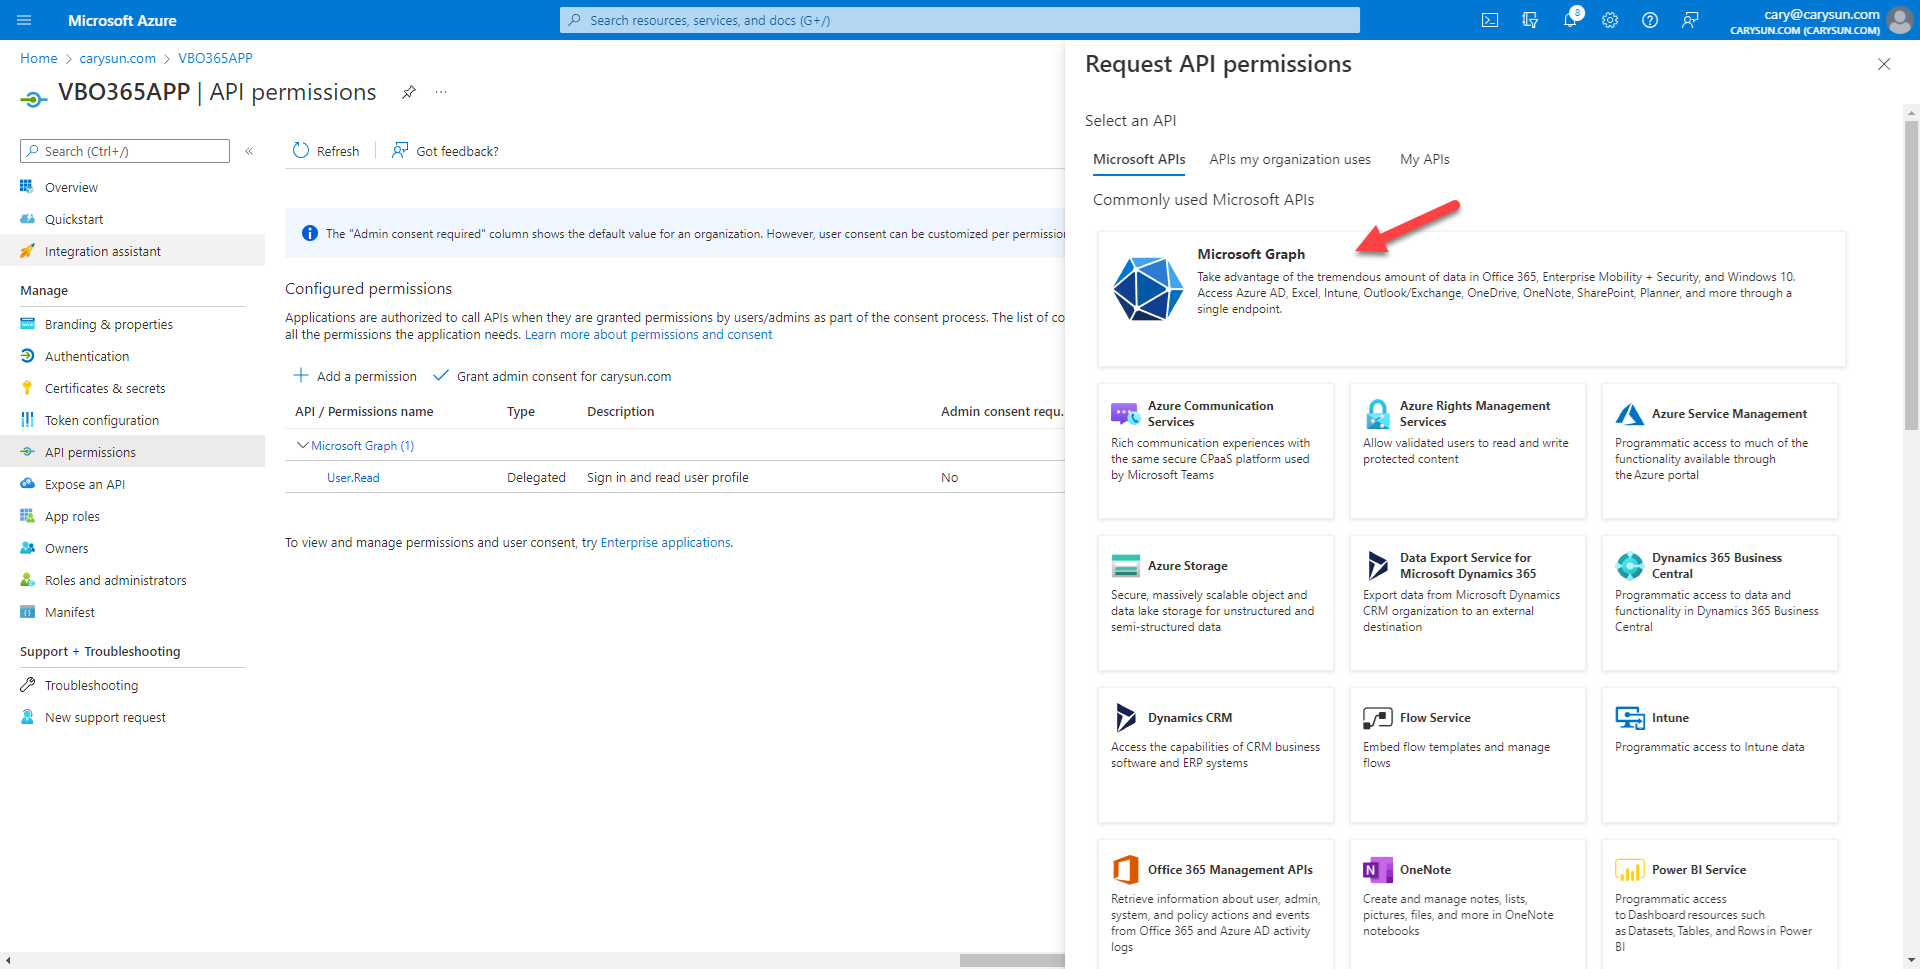Collapse the left navigation menu chevron
Screen dimensions: 1920x969
249,151
